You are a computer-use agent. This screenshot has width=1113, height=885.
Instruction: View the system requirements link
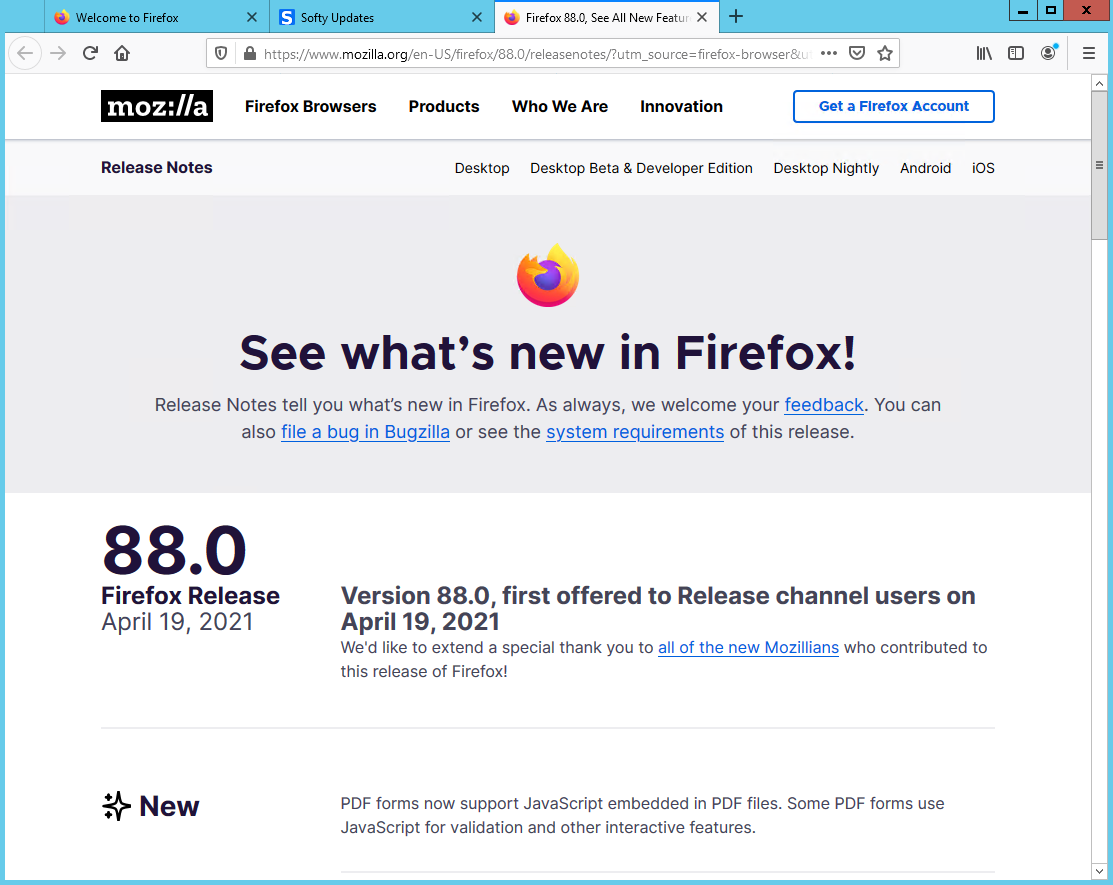coord(635,432)
